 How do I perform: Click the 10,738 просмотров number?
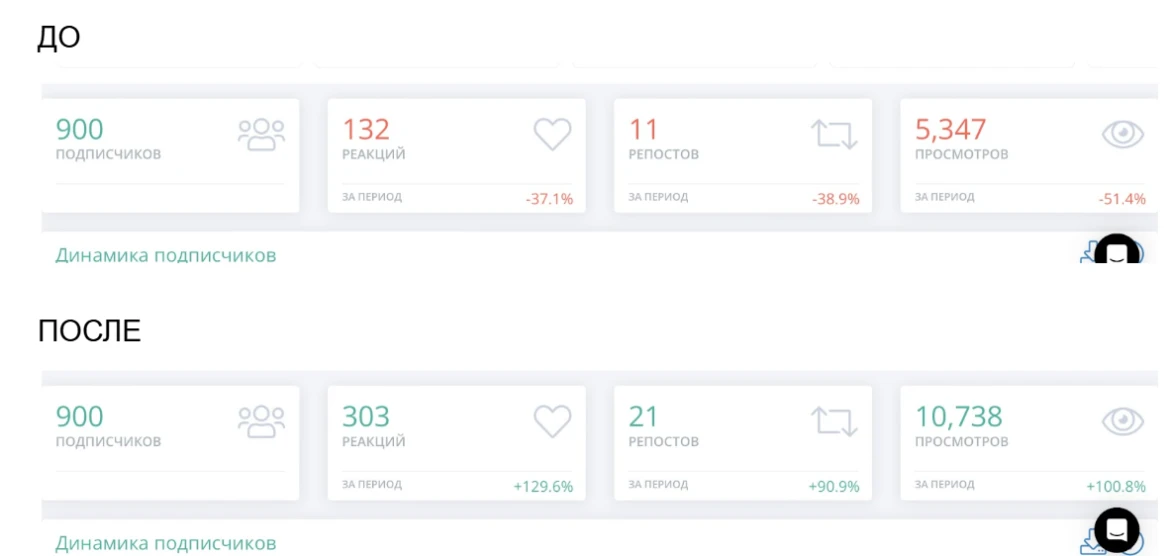[958, 416]
